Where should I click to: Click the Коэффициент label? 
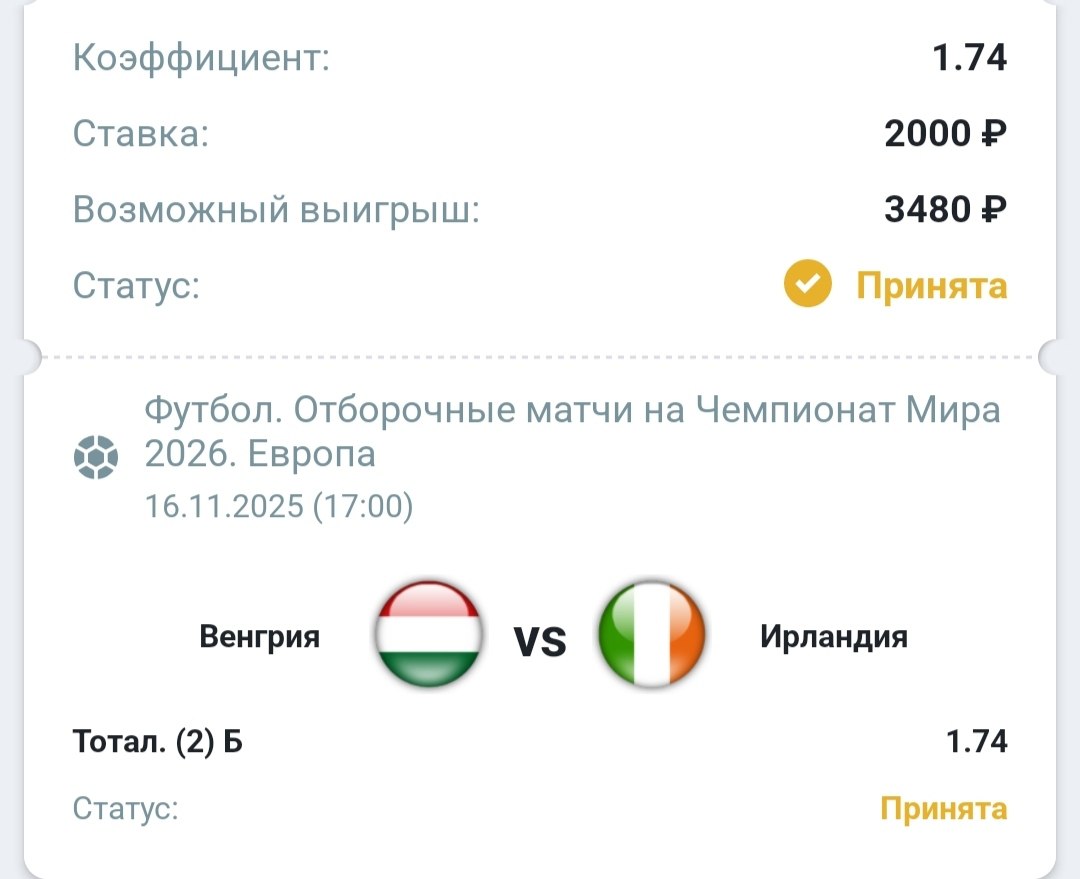tap(201, 58)
